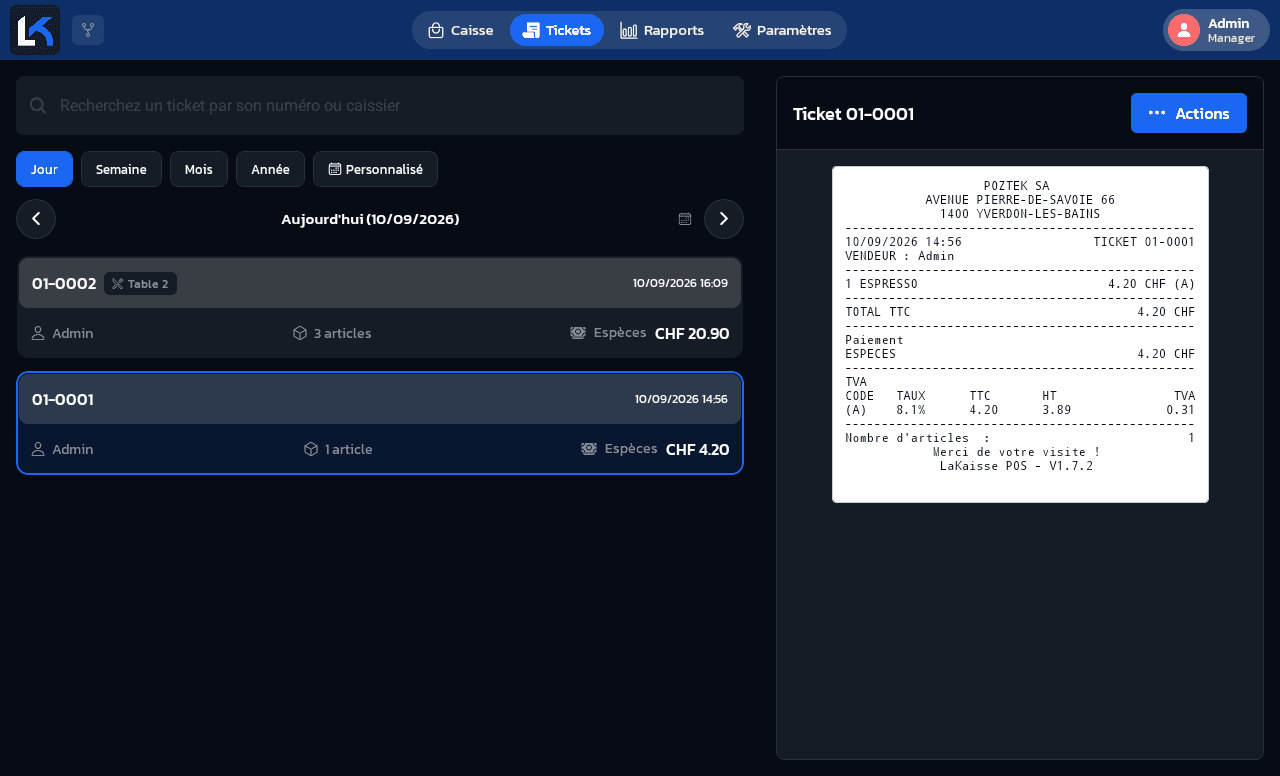The image size is (1280, 776).
Task: Focus the ticket search field
Action: click(380, 105)
